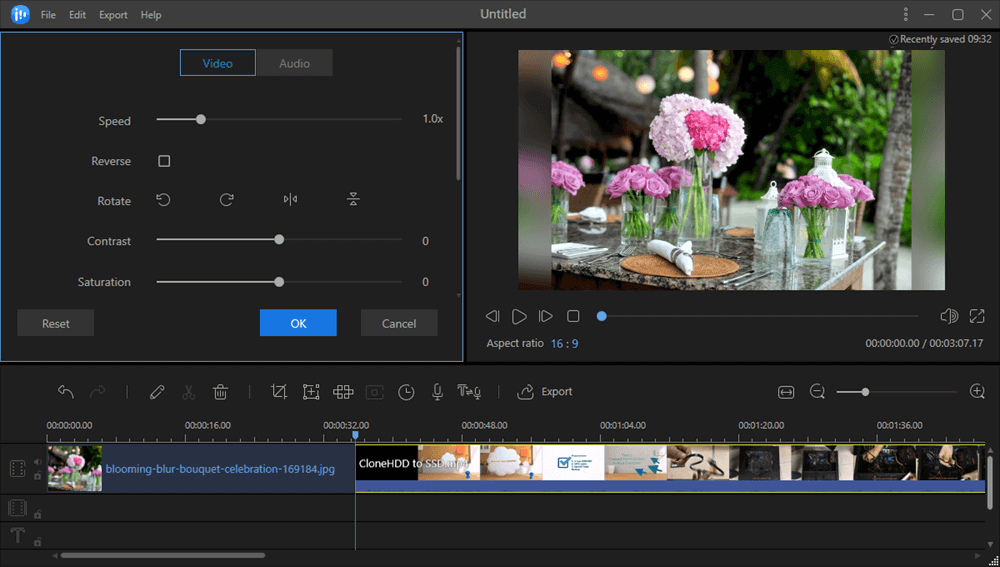Click the Undo arrow in timeline toolbar
The width and height of the screenshot is (1000, 567).
point(66,392)
